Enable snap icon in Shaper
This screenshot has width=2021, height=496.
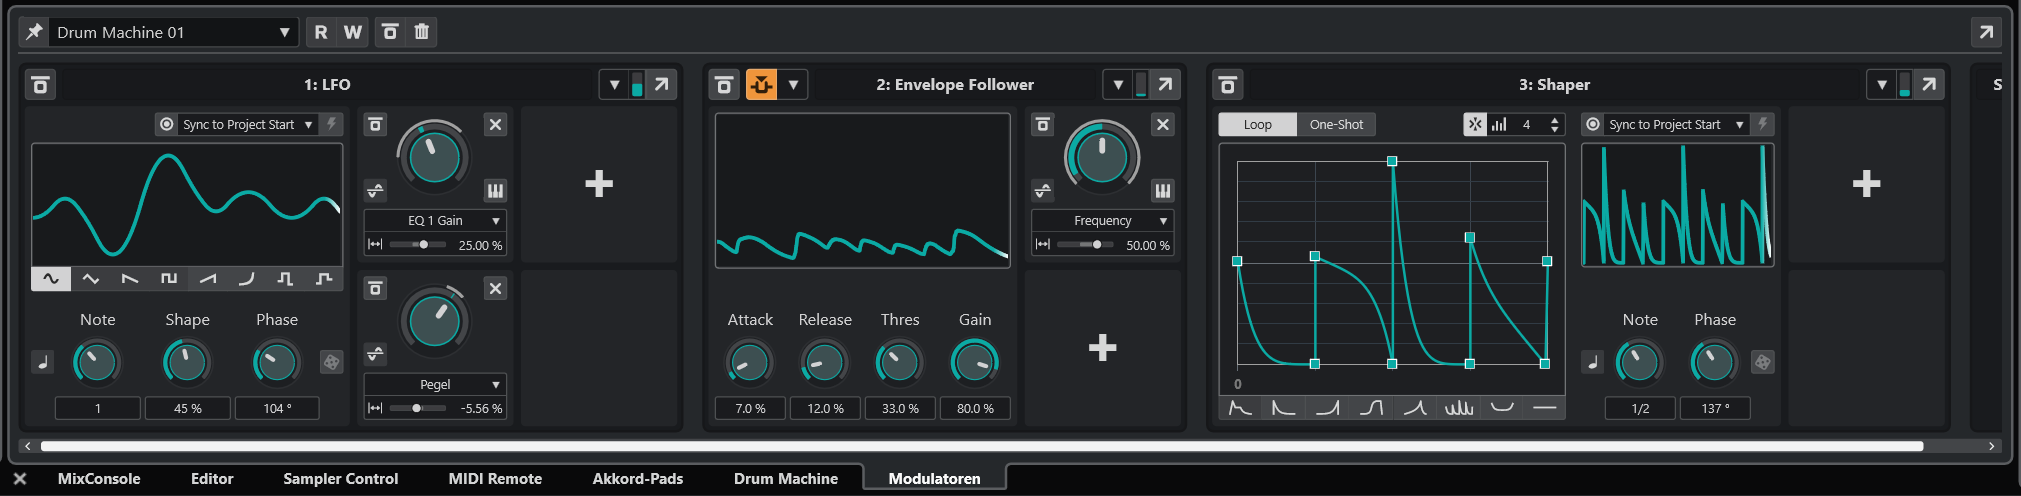[x=1475, y=125]
